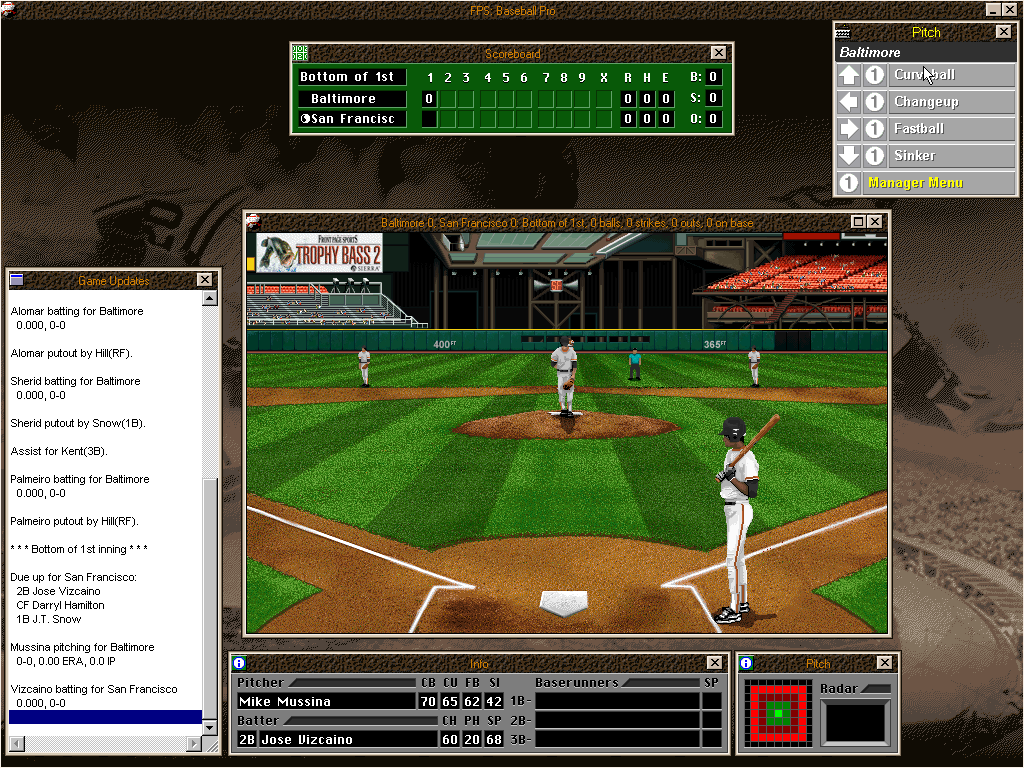Throw a Changeup pitch
This screenshot has width=1024, height=768.
point(951,102)
